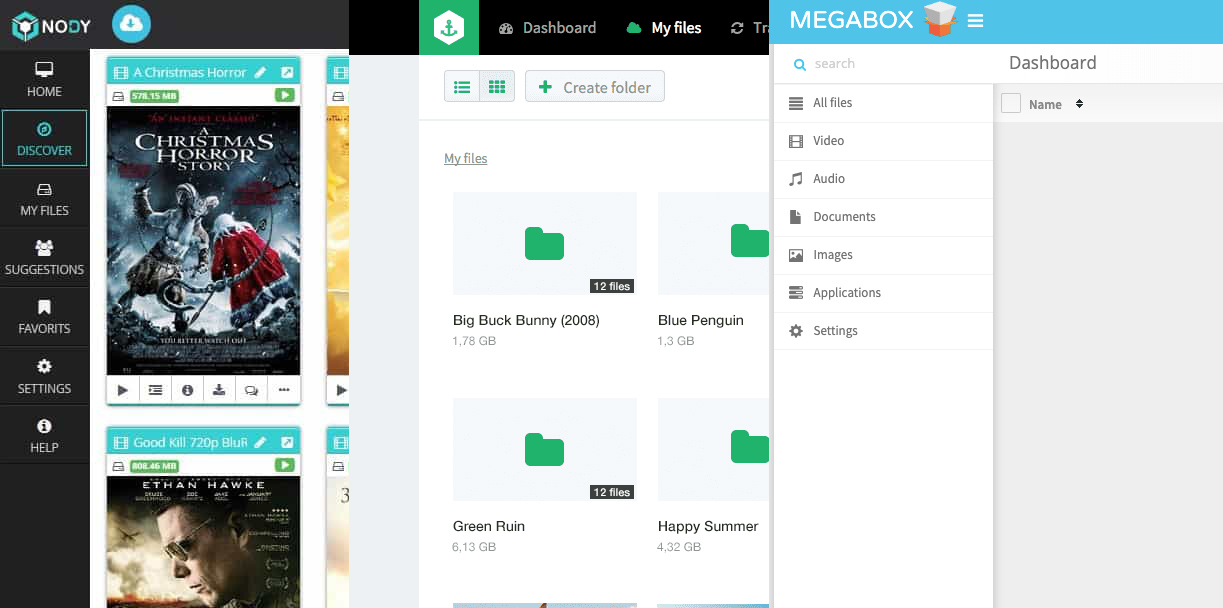1223x608 pixels.
Task: Open the more options menu on A Christmas Horror card
Action: pyautogui.click(x=284, y=390)
